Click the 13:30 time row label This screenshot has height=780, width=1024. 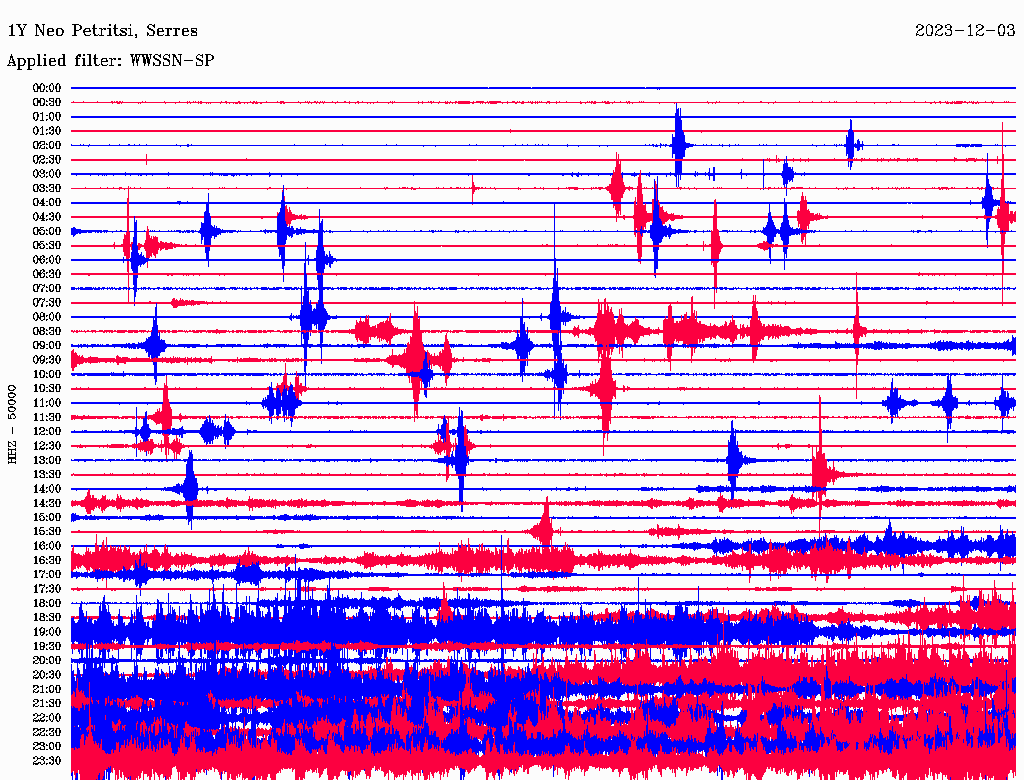tap(47, 474)
